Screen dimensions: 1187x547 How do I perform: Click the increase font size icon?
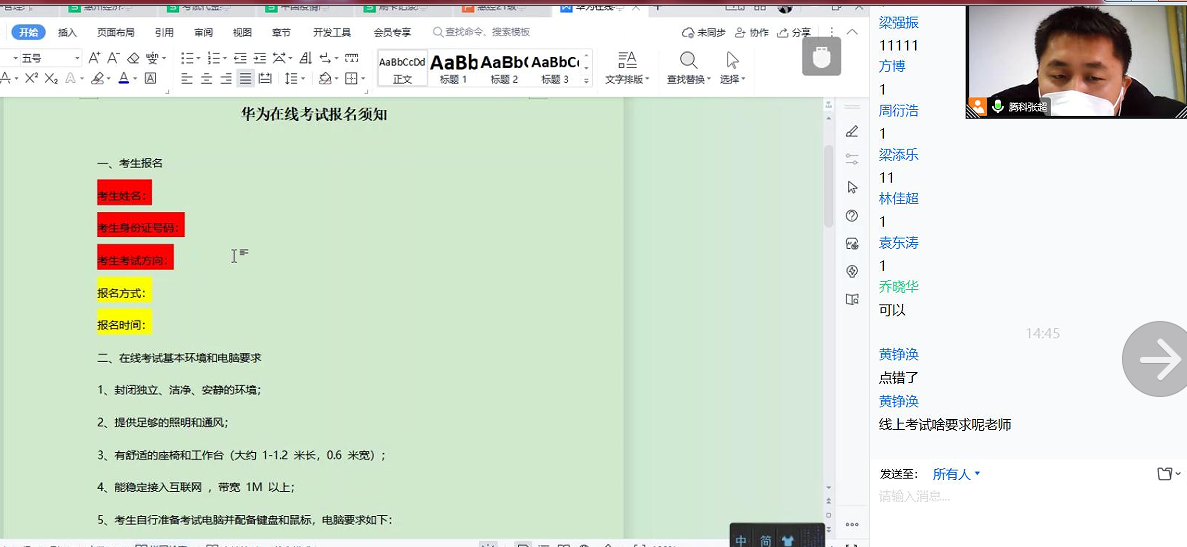94,57
